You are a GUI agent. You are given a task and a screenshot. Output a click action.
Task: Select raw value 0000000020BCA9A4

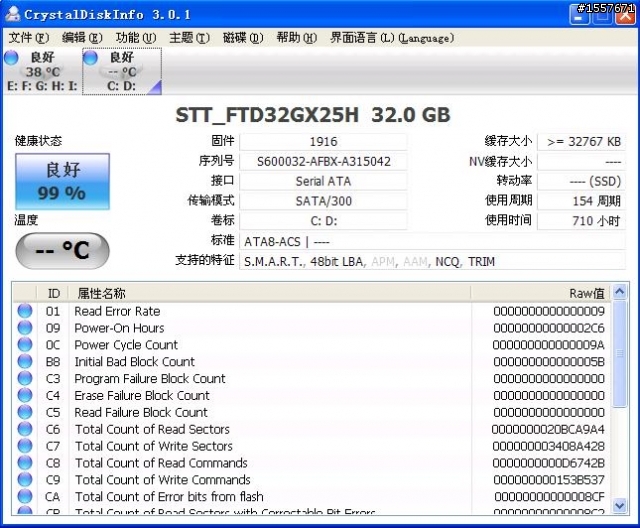click(548, 429)
